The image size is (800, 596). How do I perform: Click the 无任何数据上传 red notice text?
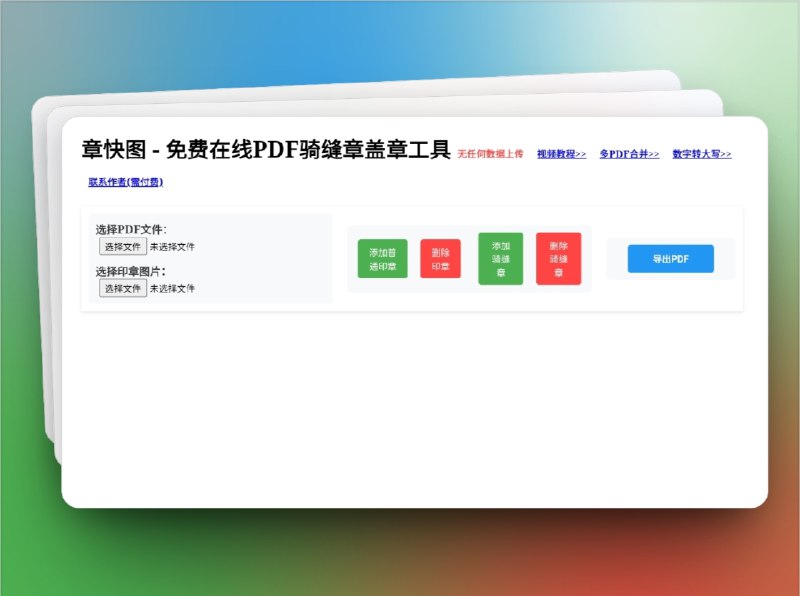(x=491, y=155)
